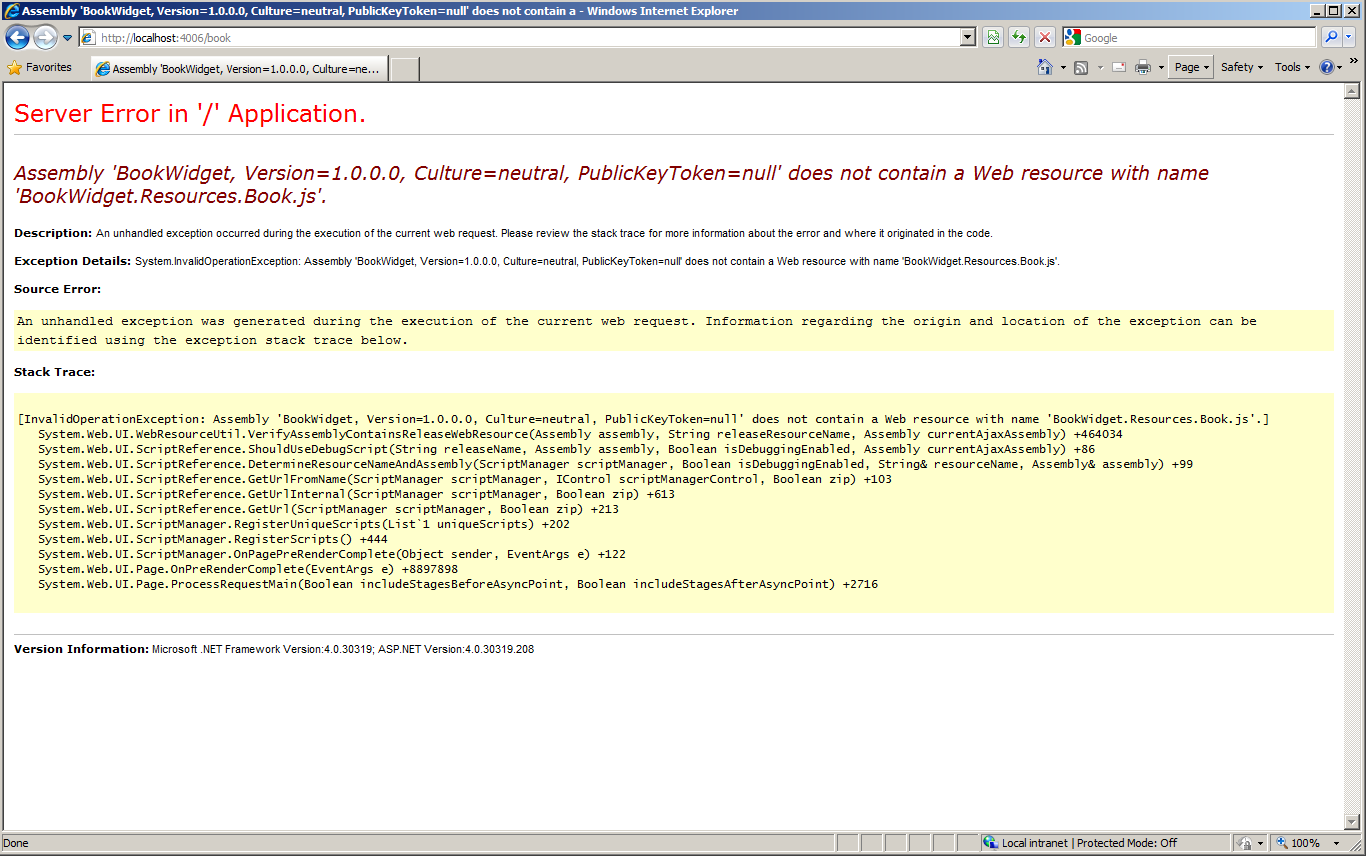This screenshot has height=856, width=1366.
Task: Toggle the Compatibility View icon
Action: click(x=992, y=38)
